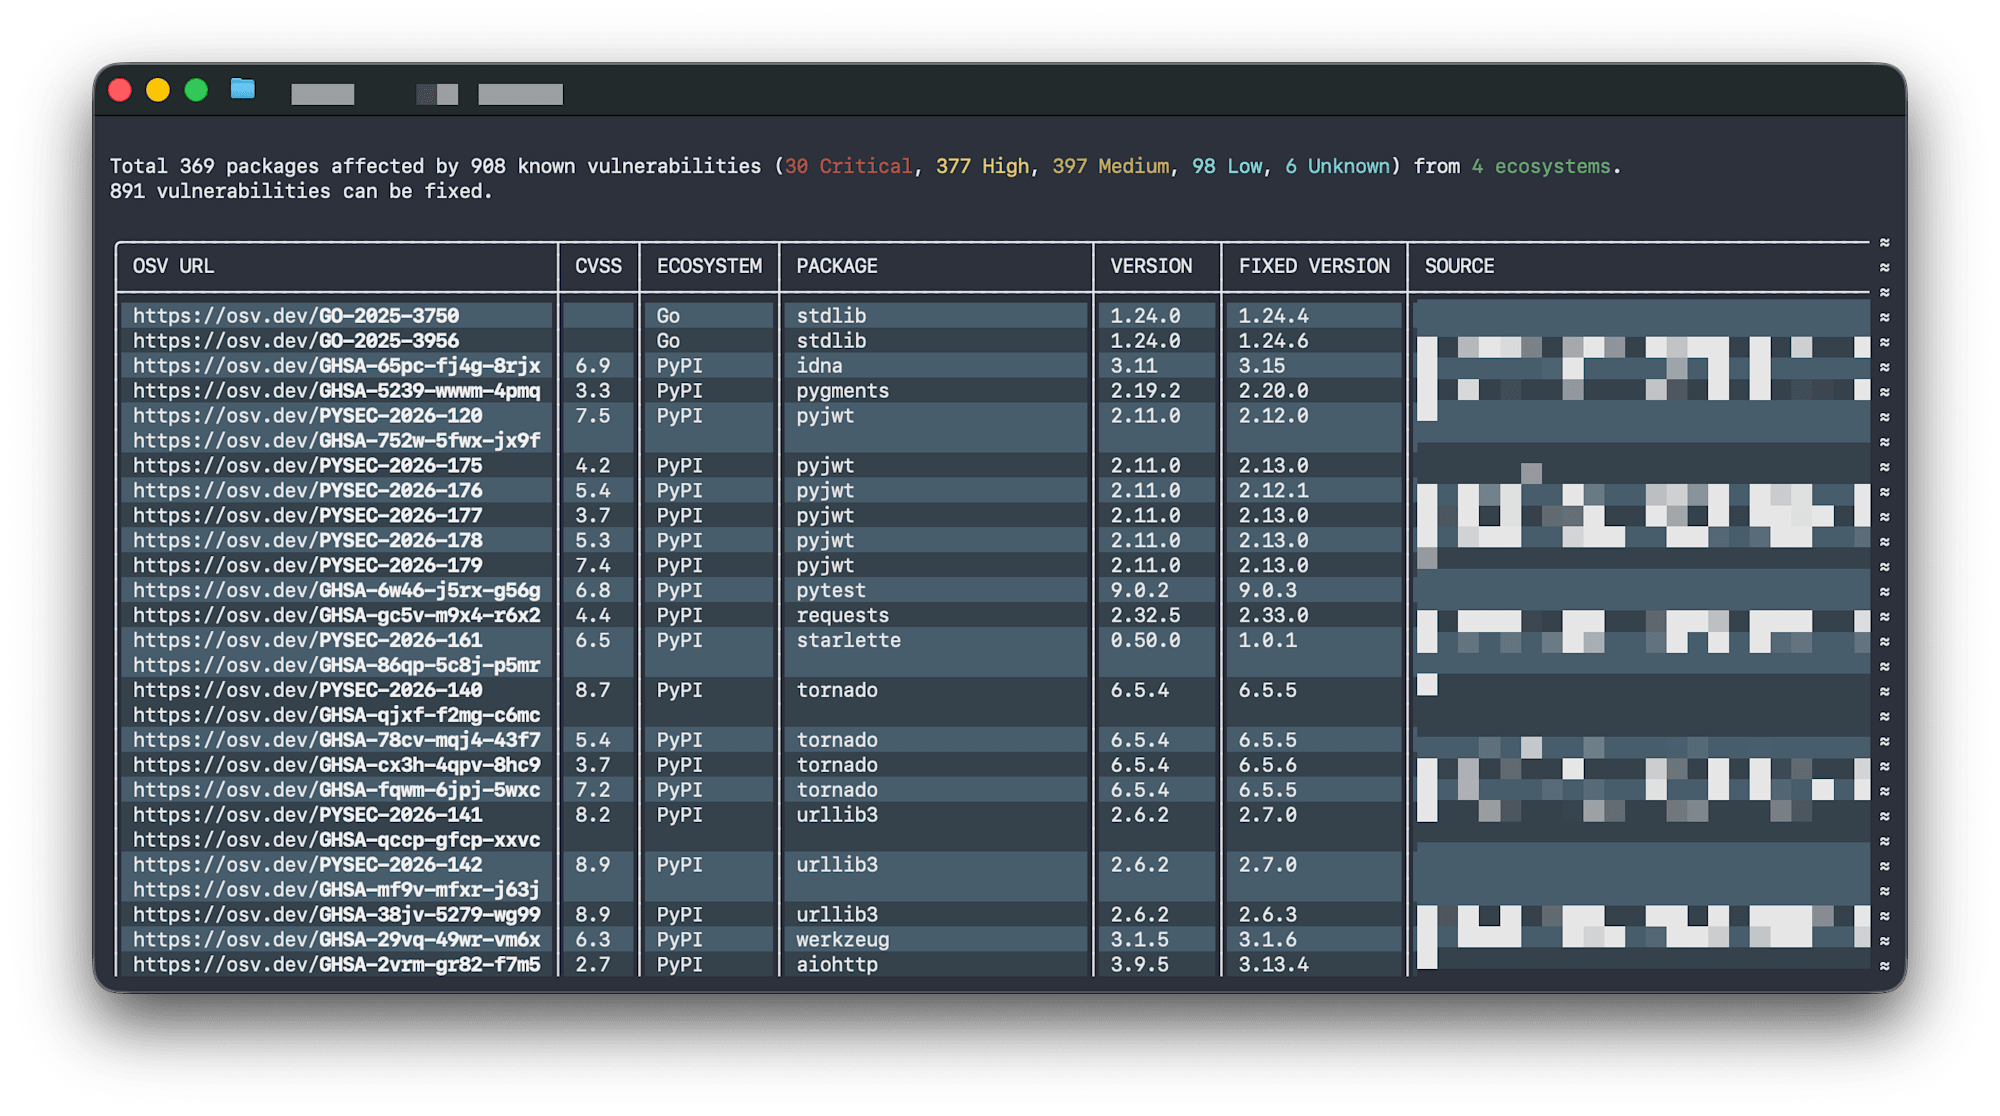Click fixed version 2.33.0 for requests
The height and width of the screenshot is (1116, 2000).
click(x=1273, y=616)
